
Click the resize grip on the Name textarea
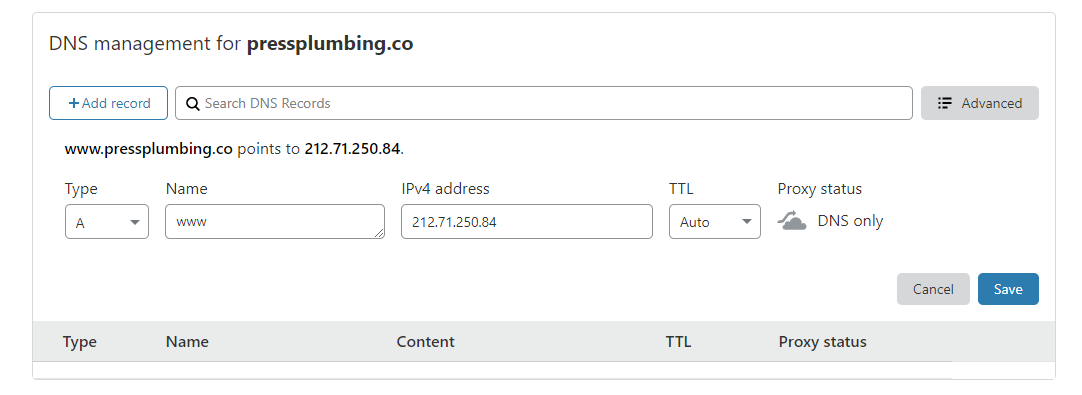(379, 233)
